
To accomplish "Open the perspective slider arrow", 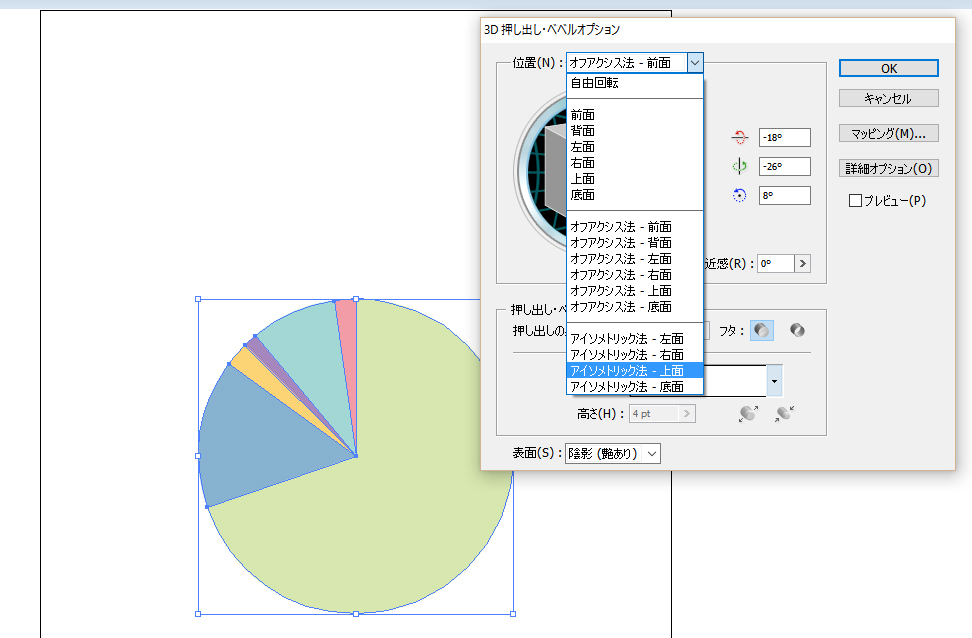I will click(802, 264).
